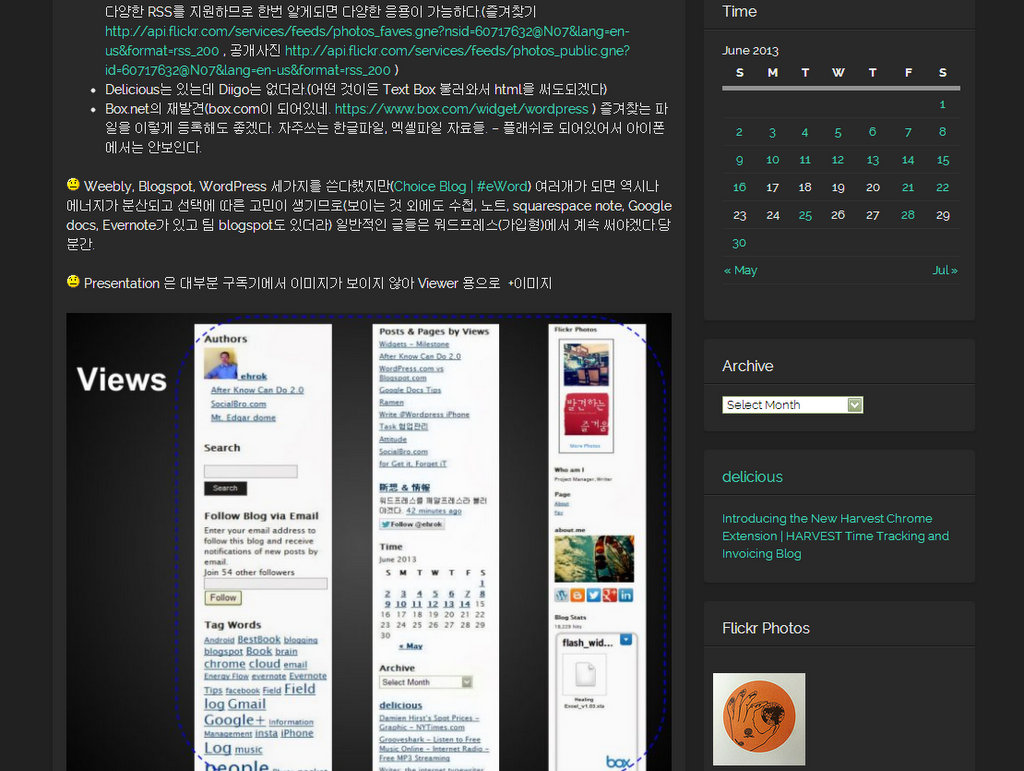
Task: Select June 25 in the calendar
Action: coord(805,215)
